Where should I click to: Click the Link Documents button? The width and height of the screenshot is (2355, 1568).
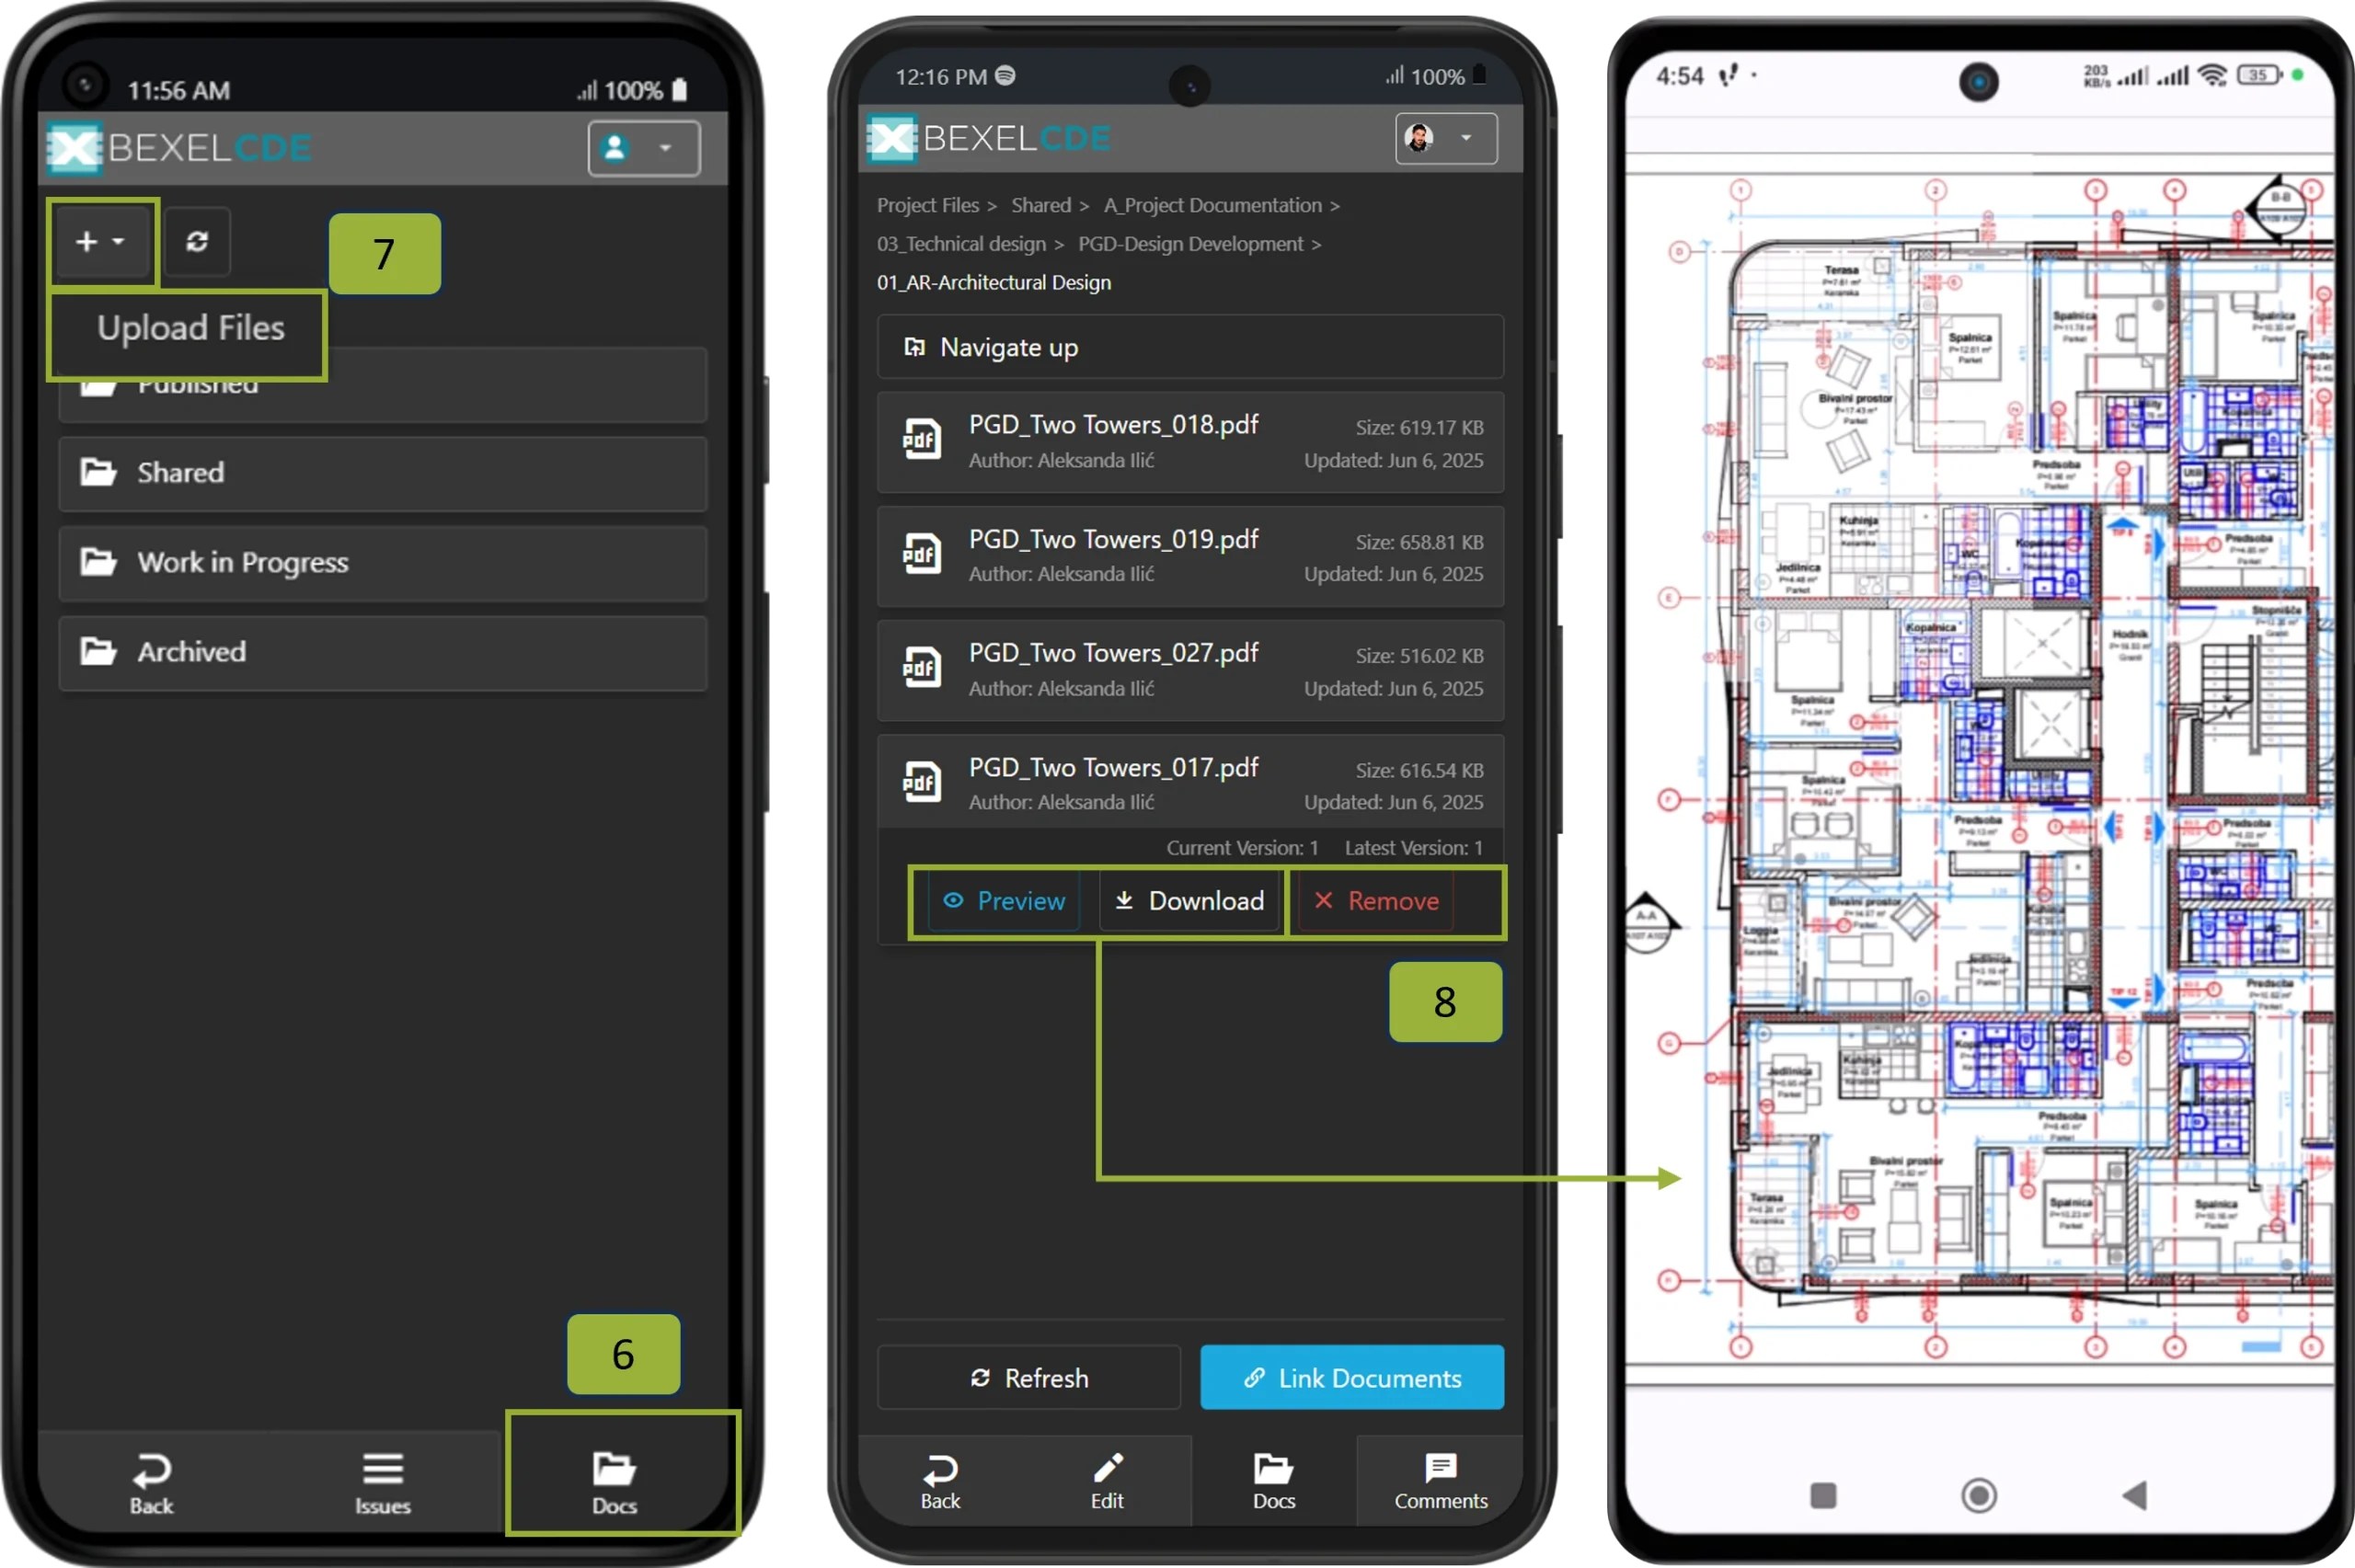[x=1351, y=1378]
